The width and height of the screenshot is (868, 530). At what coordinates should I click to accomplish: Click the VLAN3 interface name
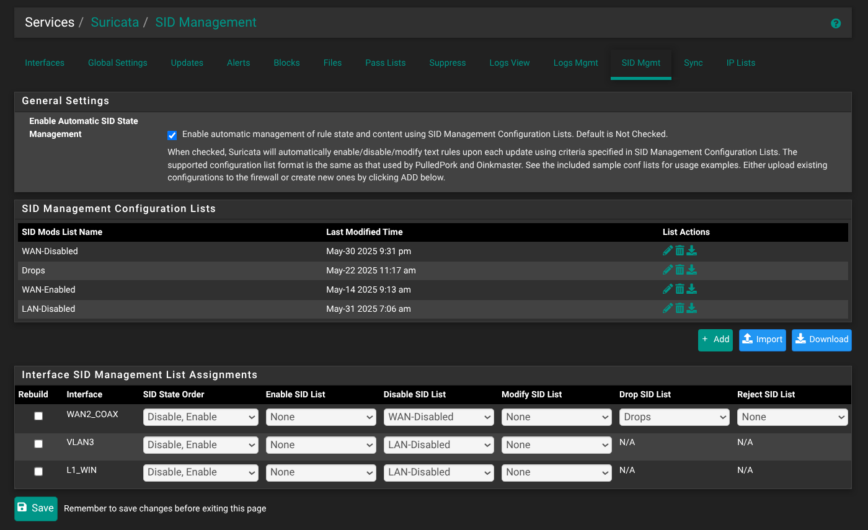80,442
